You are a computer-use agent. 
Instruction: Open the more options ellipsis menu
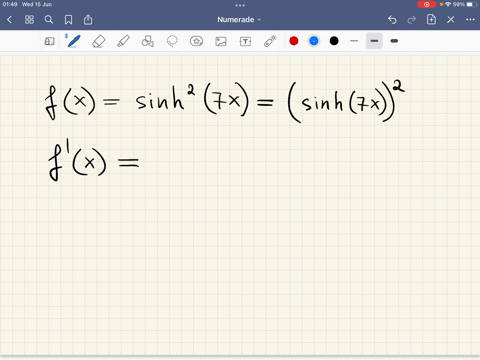coord(470,20)
